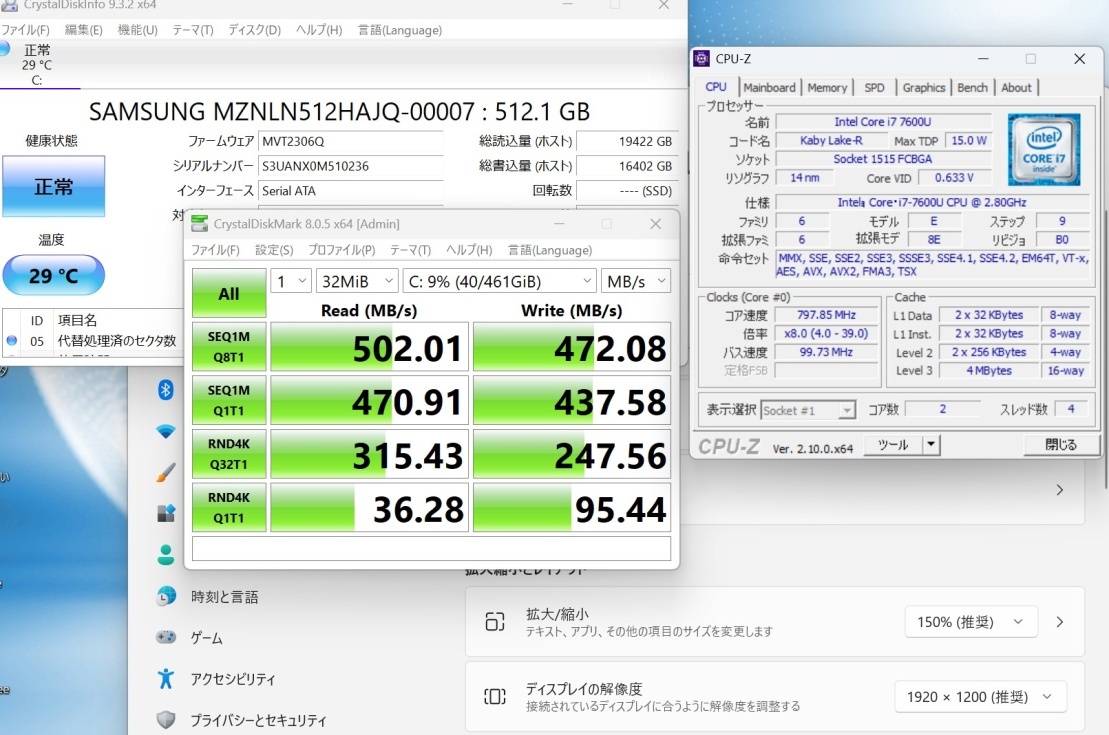Viewport: 1109px width, 735px height.
Task: Click the 閉じる button in CPU-Z
Action: (1061, 445)
